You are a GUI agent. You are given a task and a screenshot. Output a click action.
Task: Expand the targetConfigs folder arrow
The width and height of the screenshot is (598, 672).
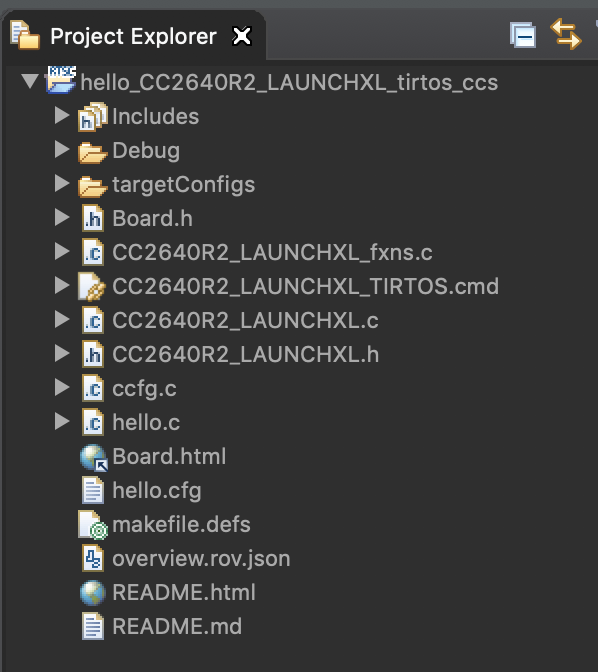[62, 183]
